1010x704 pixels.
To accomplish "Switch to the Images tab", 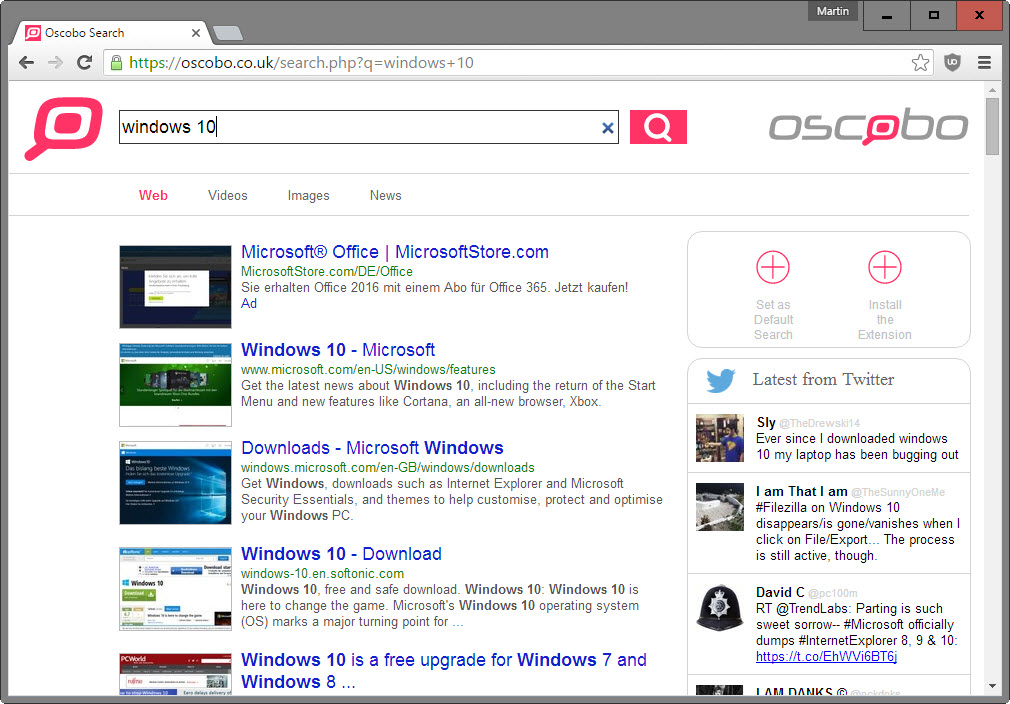I will coord(308,195).
